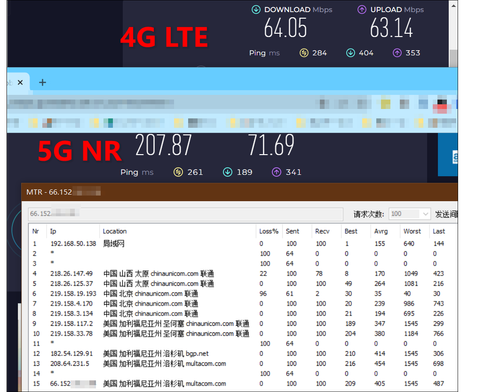Select hop row 192.168.50.138

pos(243,244)
